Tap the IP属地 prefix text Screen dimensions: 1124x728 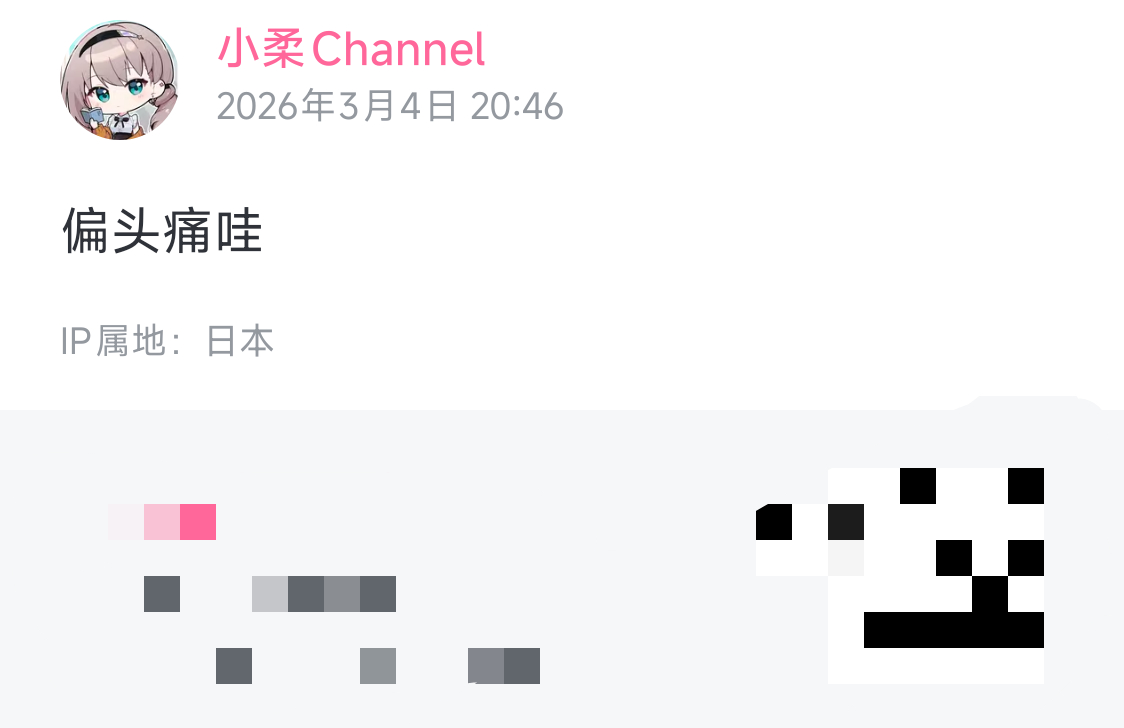pos(113,341)
